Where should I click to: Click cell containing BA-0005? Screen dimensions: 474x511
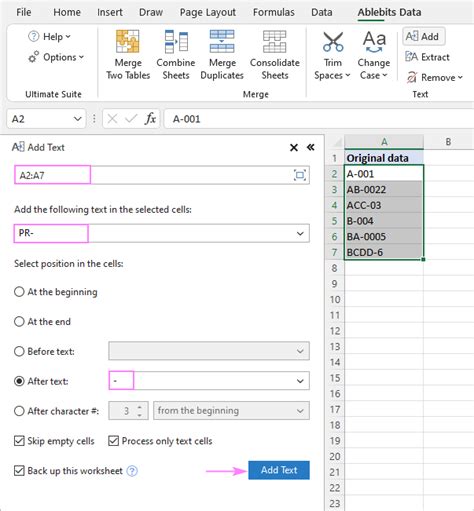pos(384,236)
